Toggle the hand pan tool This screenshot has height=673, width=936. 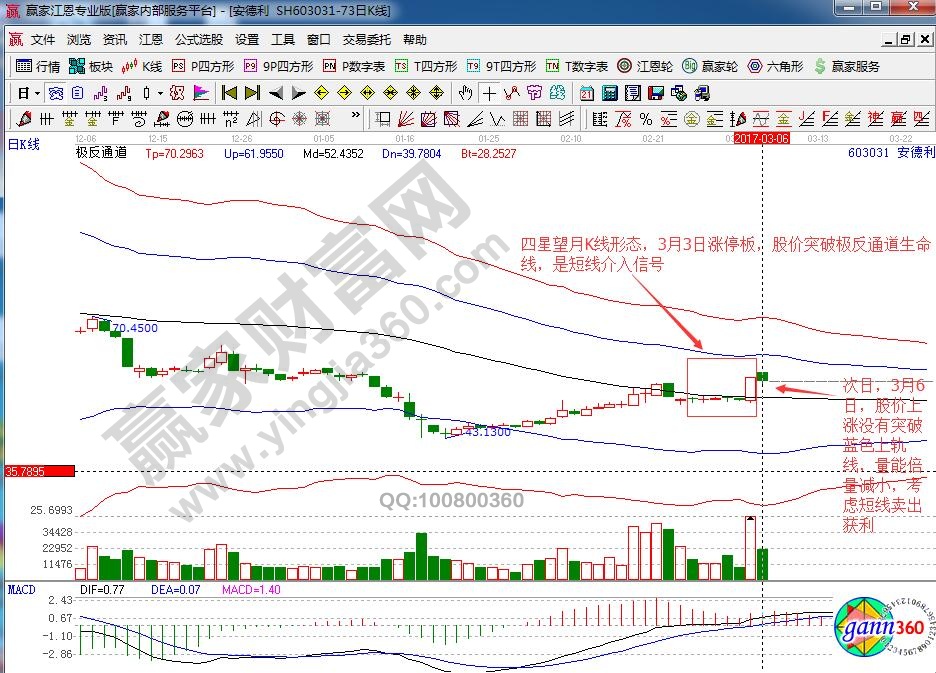pos(465,93)
